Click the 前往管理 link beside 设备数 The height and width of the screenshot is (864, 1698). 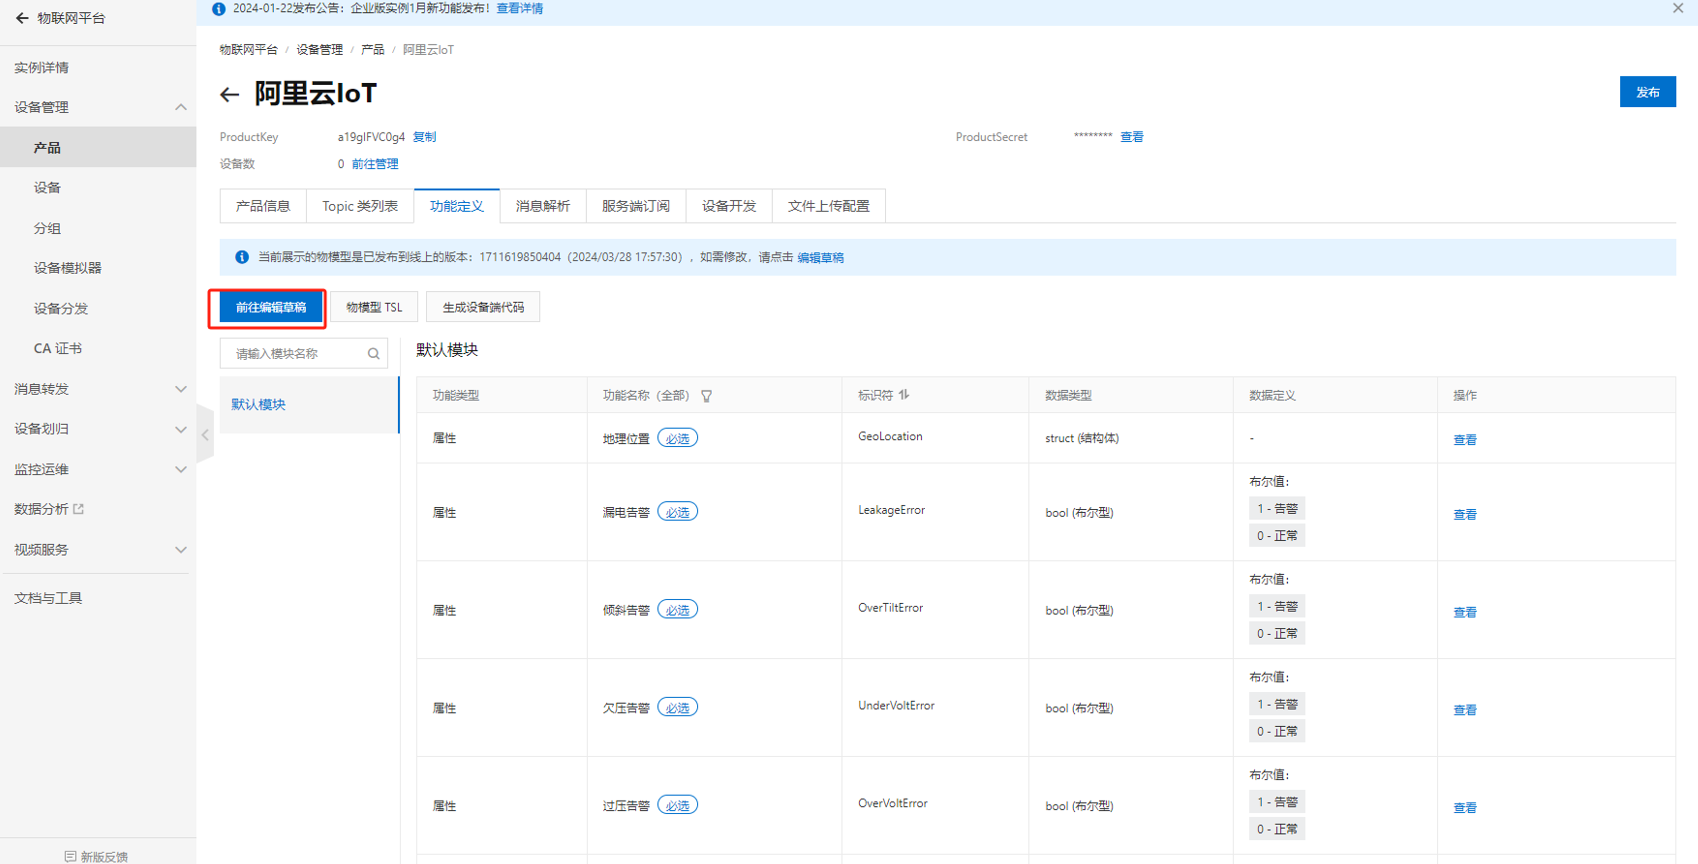click(375, 164)
